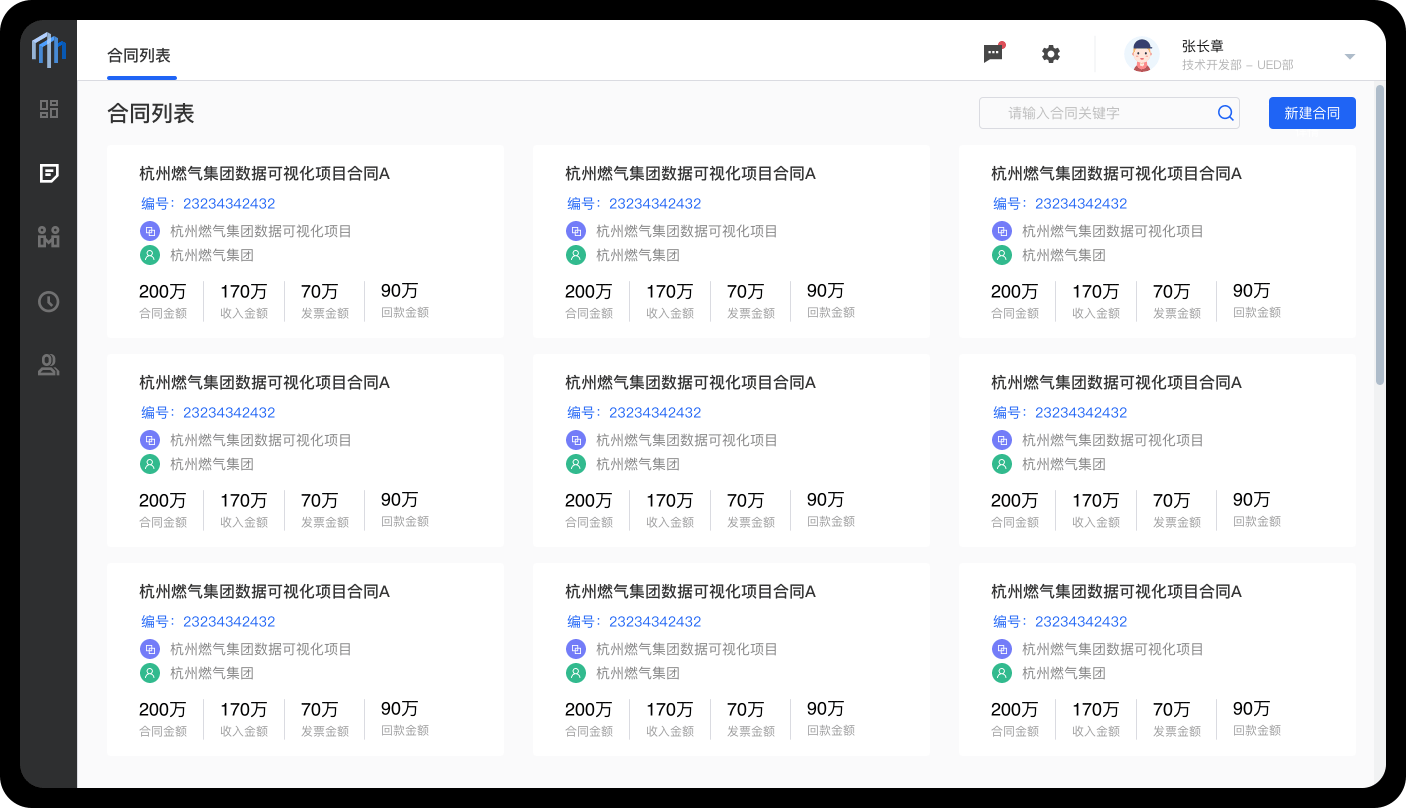Screen dimensions: 1406x808
Task: Click purple project icon in third row, middle card
Action: [576, 649]
